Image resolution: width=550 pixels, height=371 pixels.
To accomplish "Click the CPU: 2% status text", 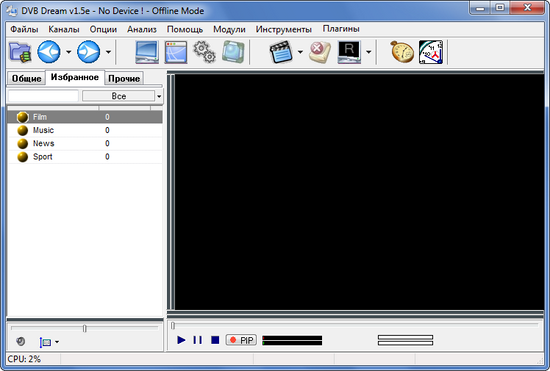I will [x=24, y=359].
